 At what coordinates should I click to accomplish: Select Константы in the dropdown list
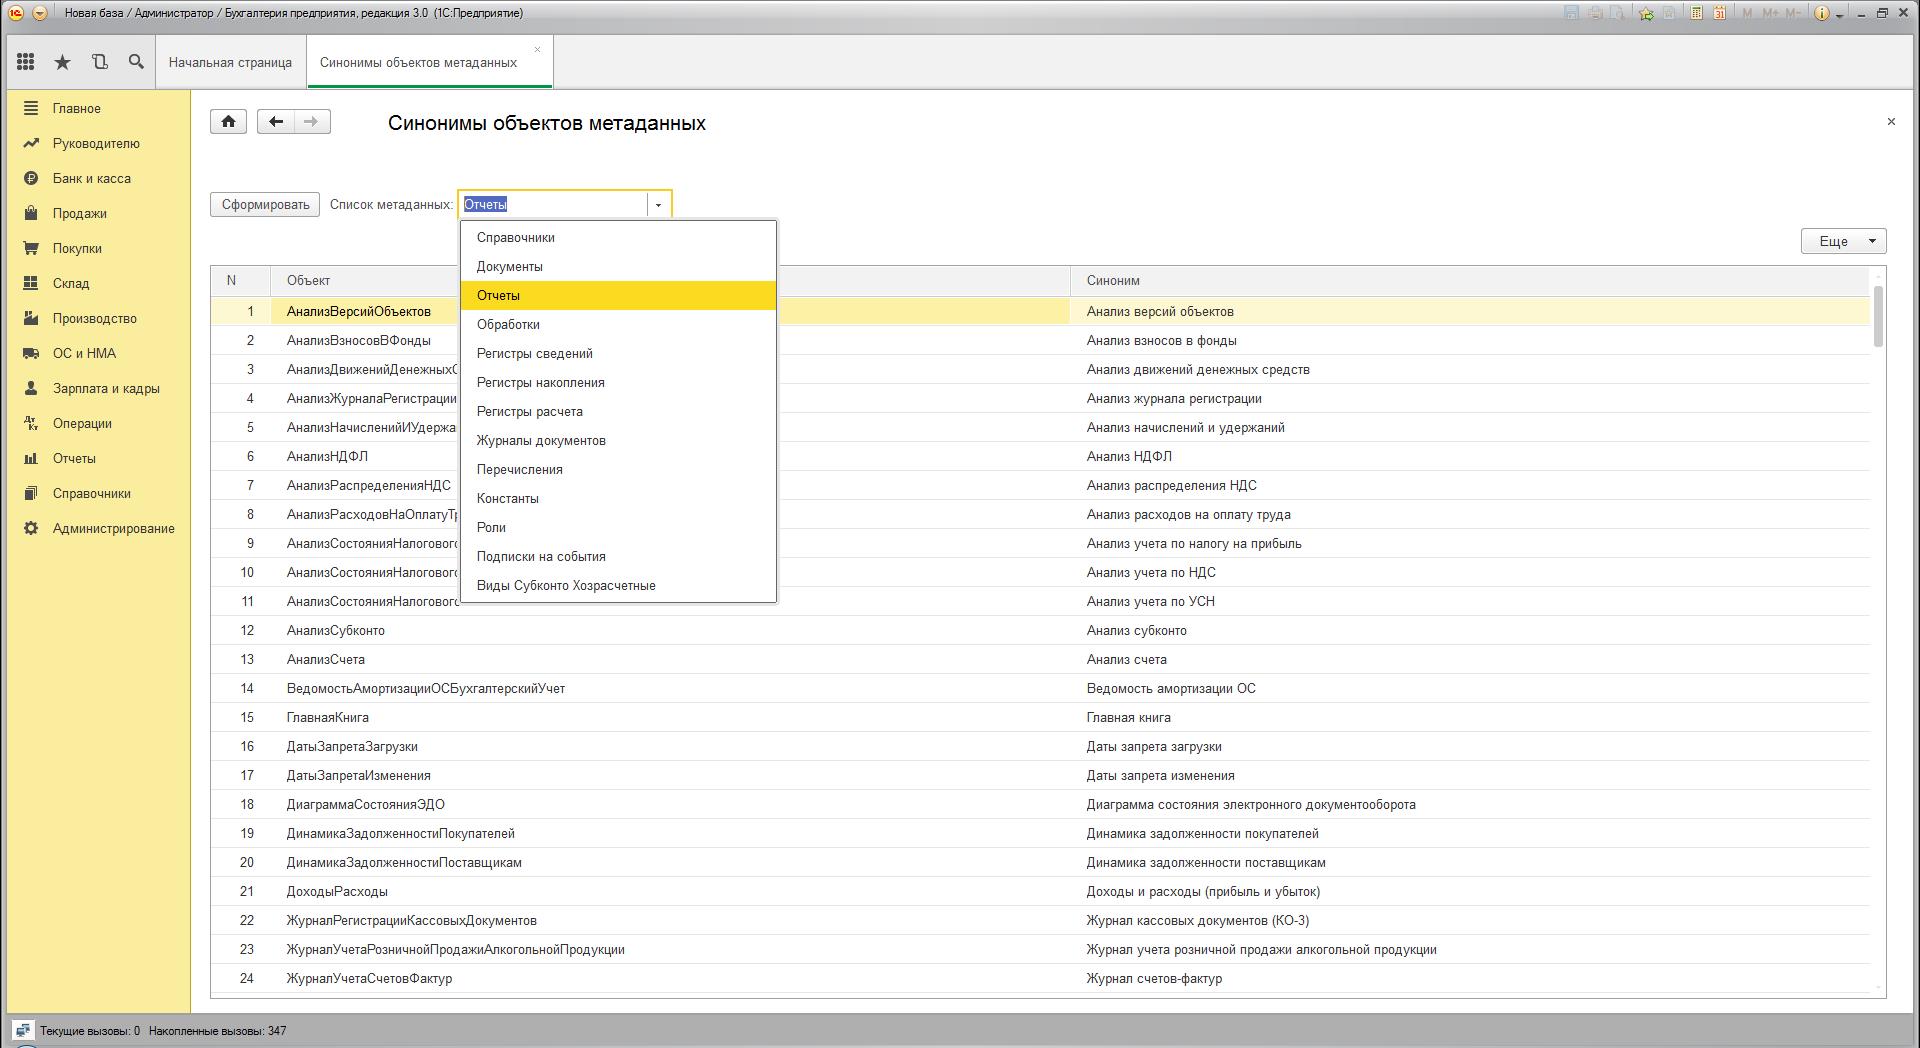point(618,498)
